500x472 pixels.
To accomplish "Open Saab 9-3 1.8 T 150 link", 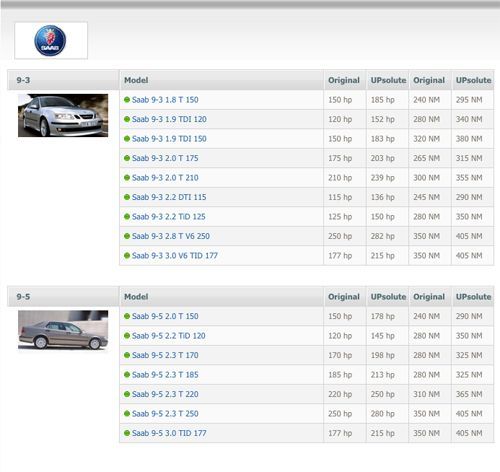I will [x=165, y=100].
